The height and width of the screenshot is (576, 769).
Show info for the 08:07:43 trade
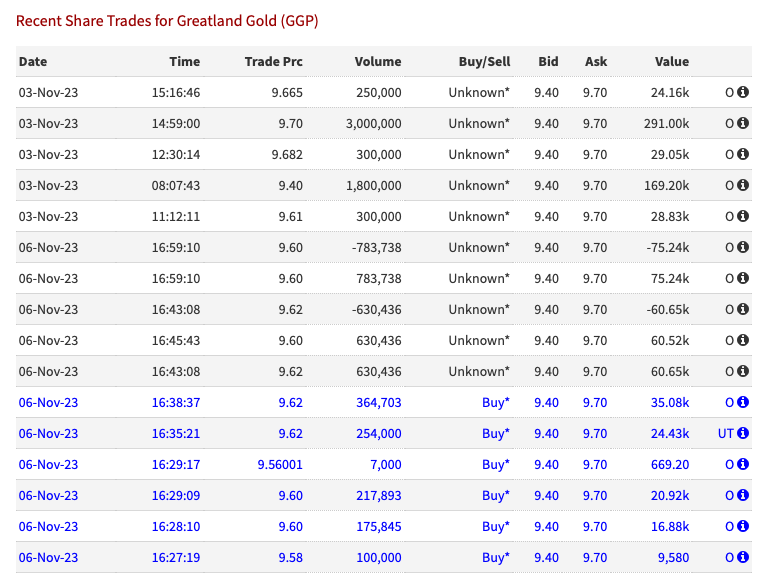click(743, 185)
